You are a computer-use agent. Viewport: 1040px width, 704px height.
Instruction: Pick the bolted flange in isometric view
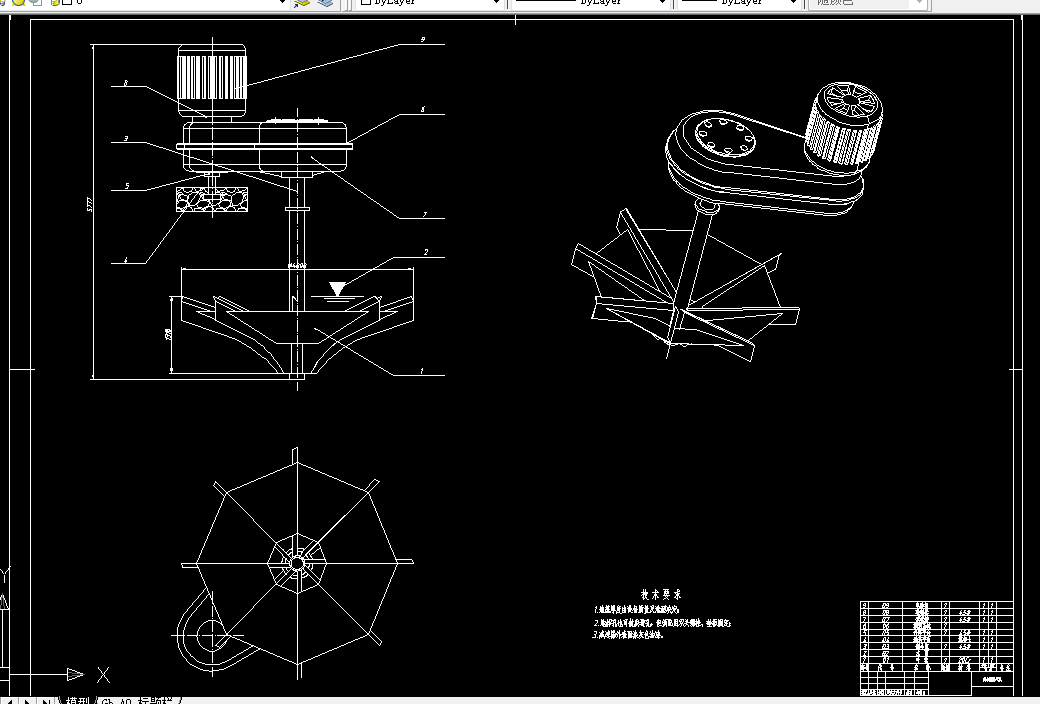[725, 137]
